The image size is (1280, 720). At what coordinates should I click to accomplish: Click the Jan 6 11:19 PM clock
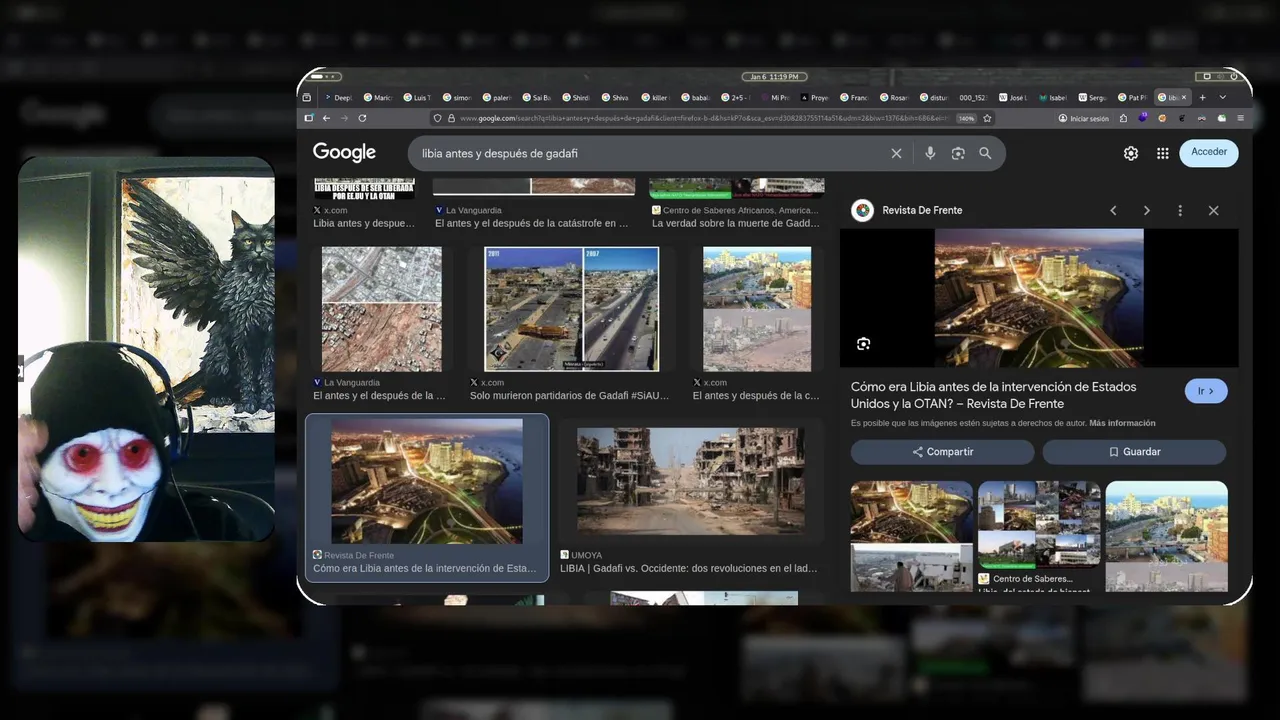point(774,76)
